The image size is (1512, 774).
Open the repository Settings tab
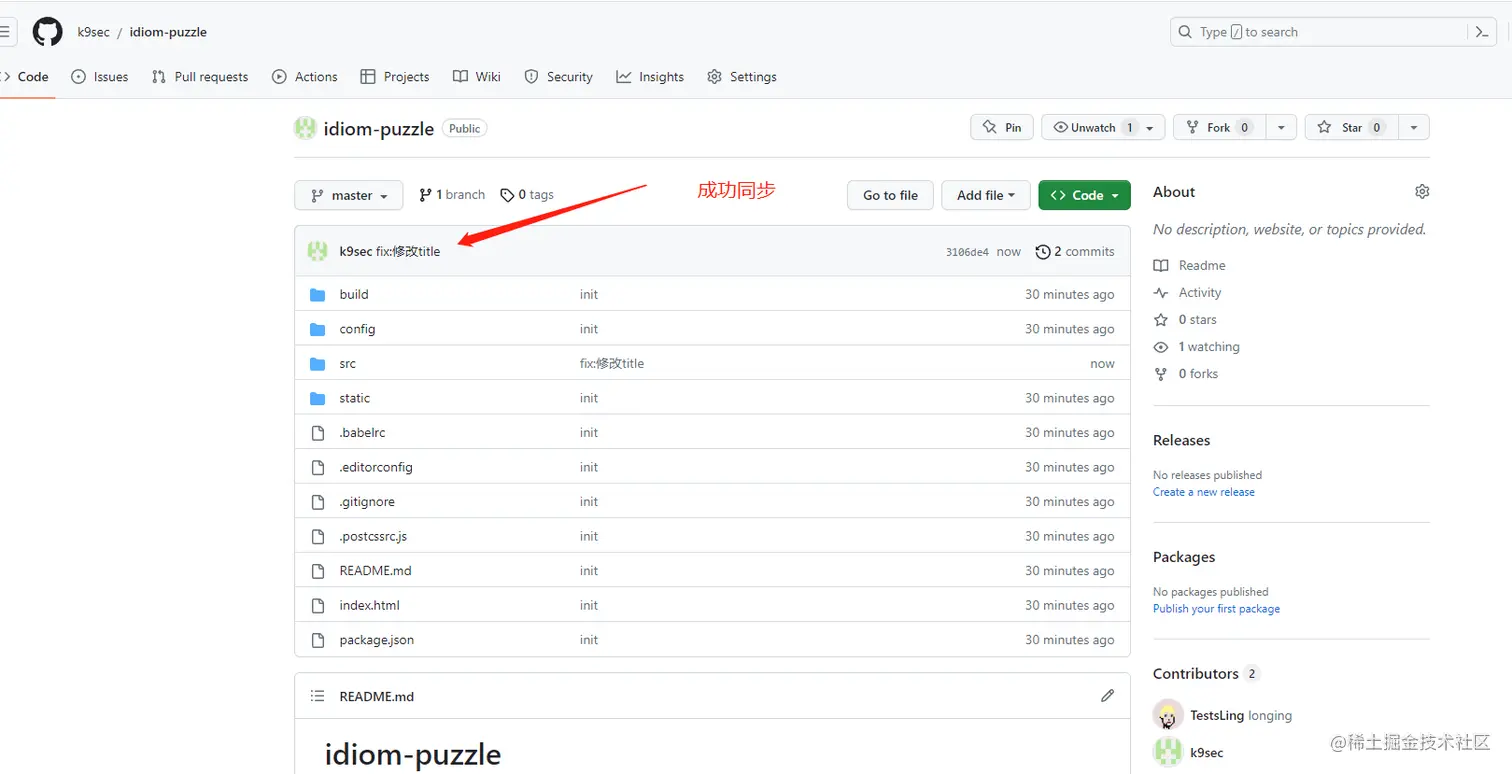[x=742, y=77]
